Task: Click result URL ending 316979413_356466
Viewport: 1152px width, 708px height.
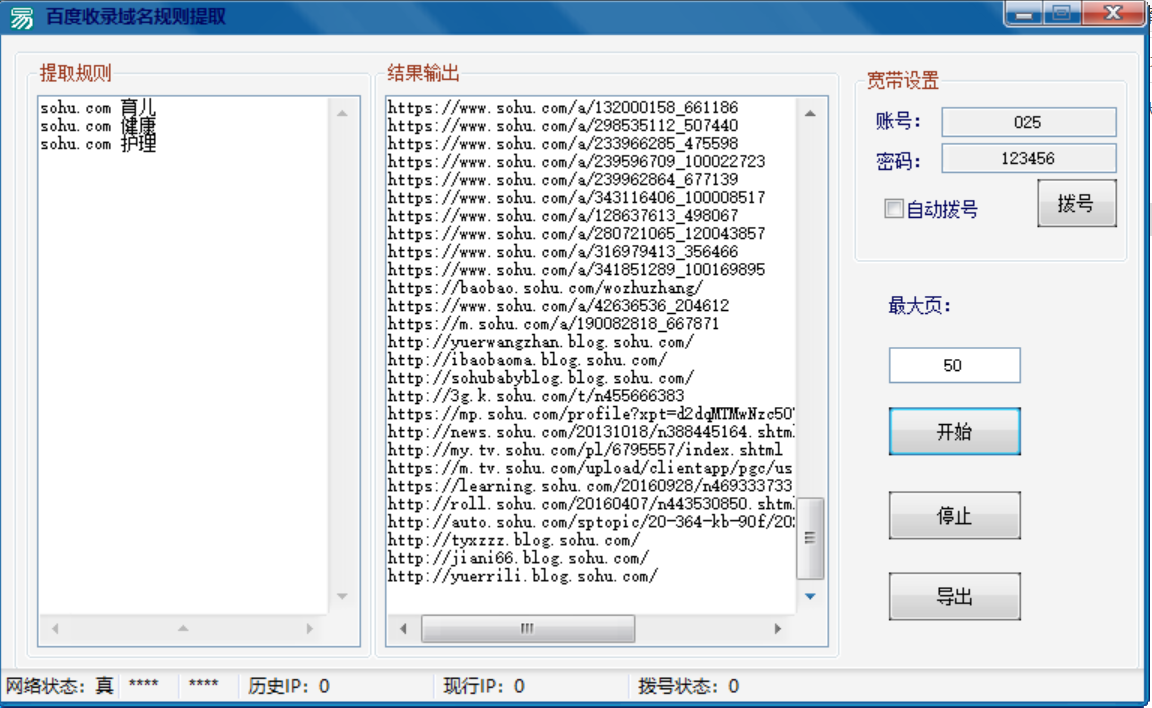Action: click(x=563, y=252)
